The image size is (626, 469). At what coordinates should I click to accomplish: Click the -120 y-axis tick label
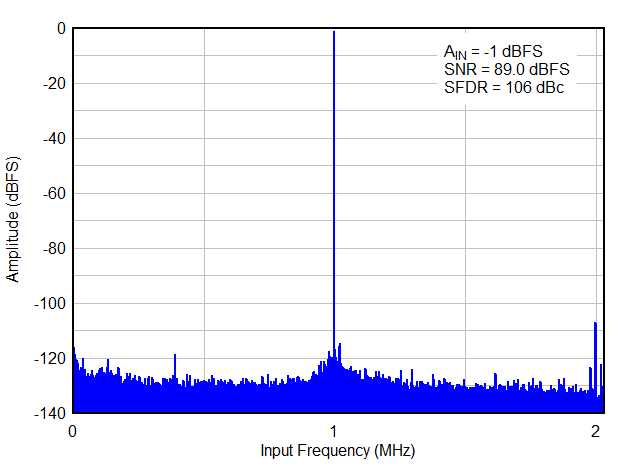pos(50,357)
